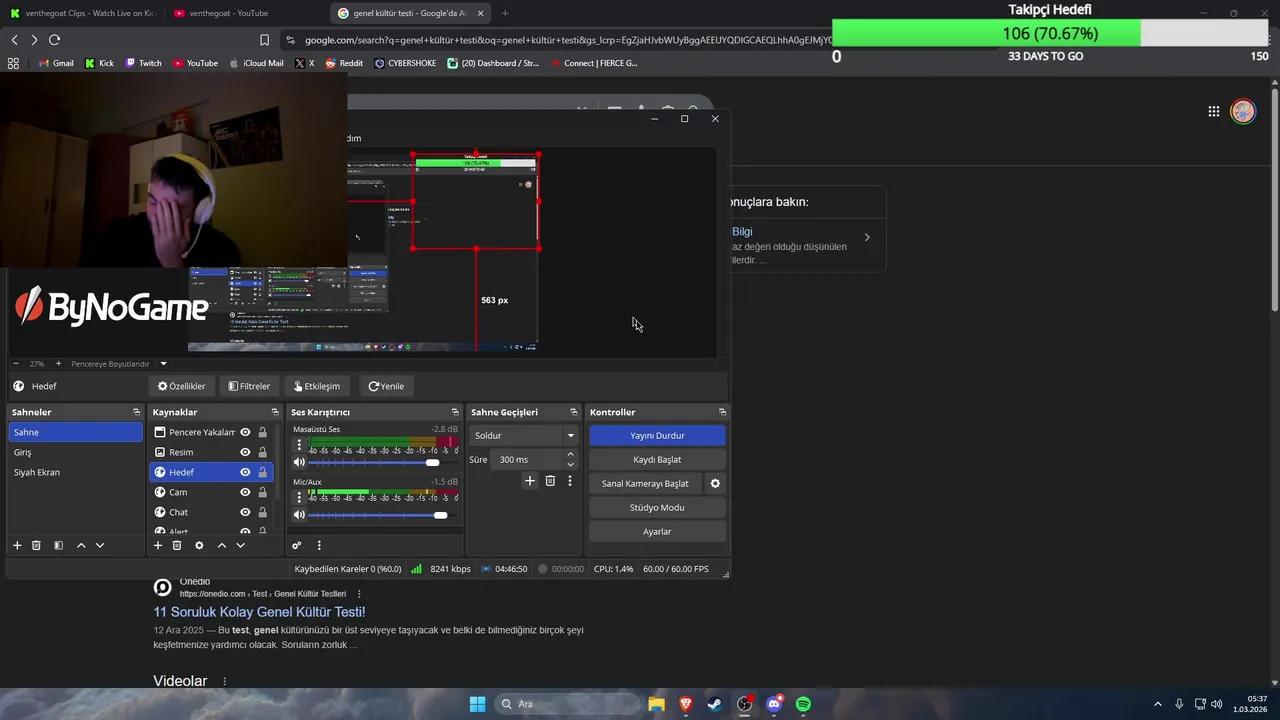
Task: Toggle visibility of the Pencere Yakalama source
Action: [x=245, y=432]
